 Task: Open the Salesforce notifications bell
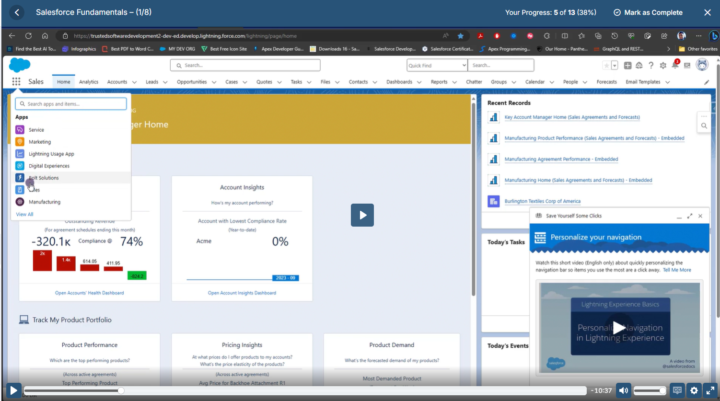tap(675, 65)
